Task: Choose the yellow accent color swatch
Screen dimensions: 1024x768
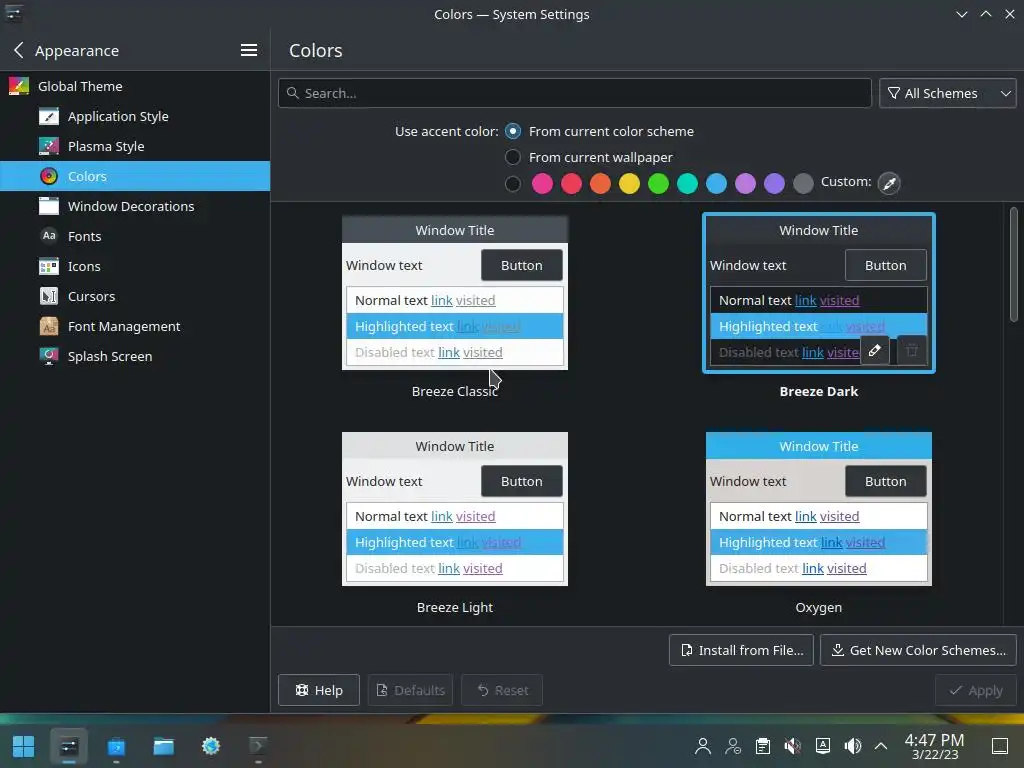Action: 630,184
